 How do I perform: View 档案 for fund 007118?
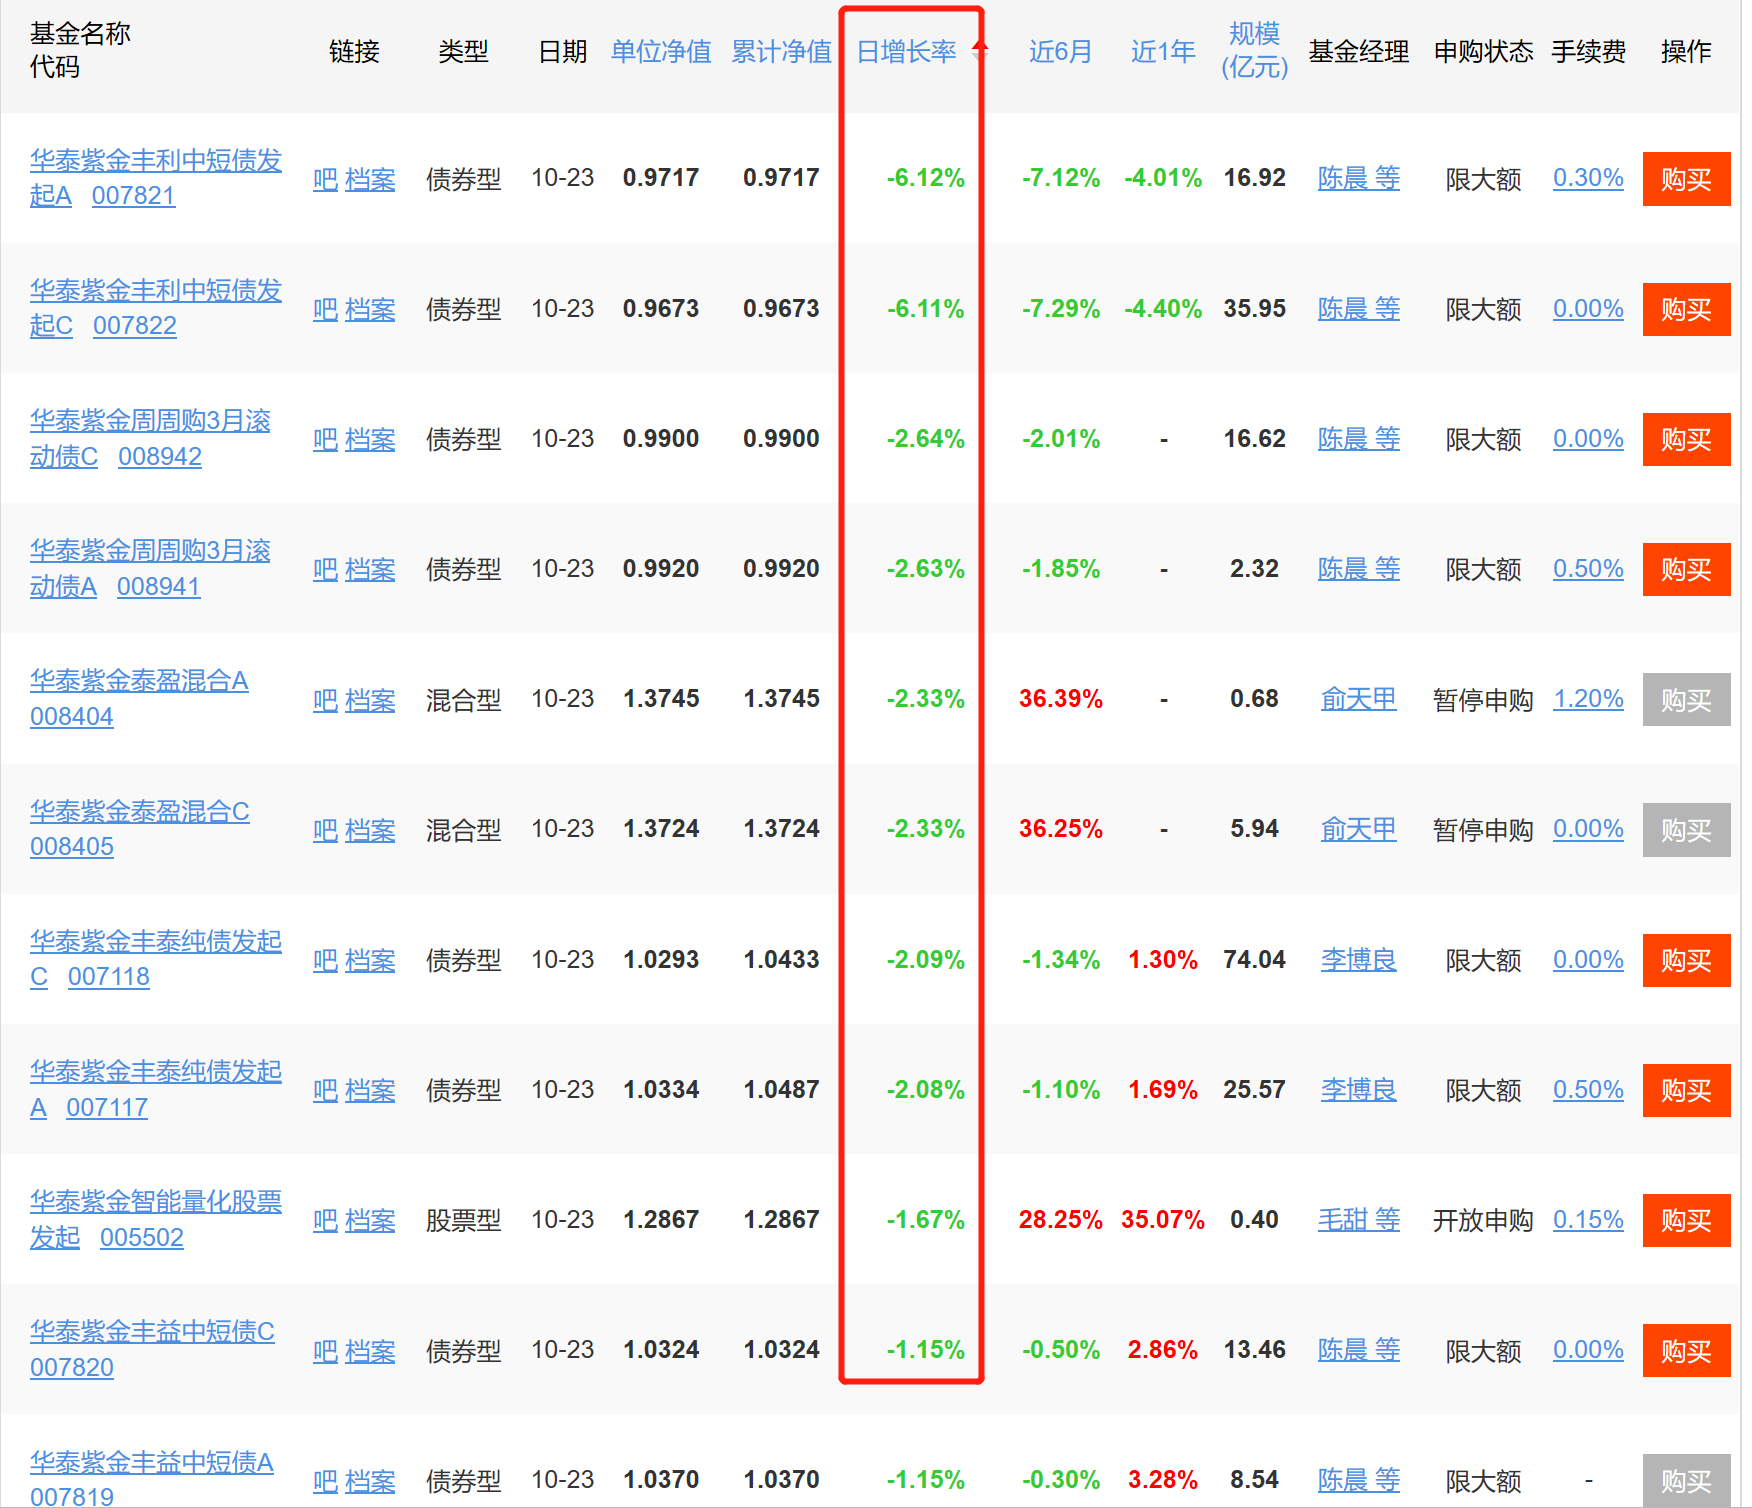pyautogui.click(x=370, y=960)
